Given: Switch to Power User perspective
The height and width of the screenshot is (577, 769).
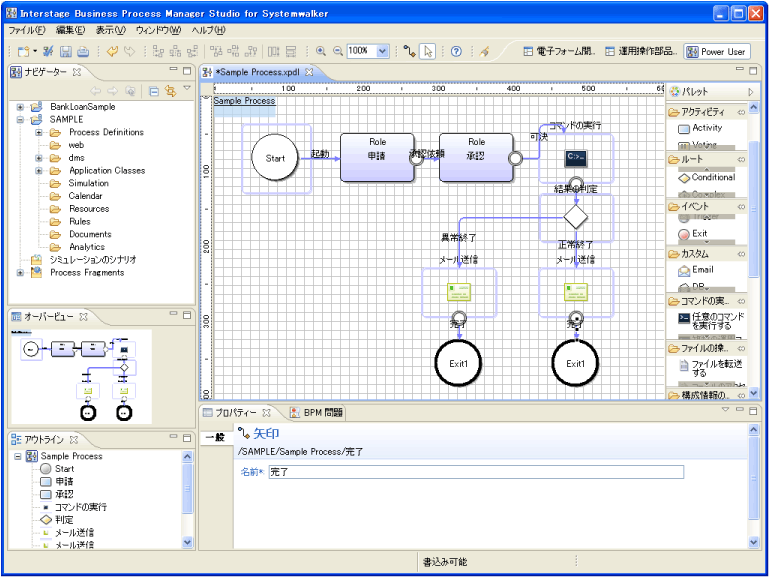Looking at the screenshot, I should click(x=717, y=51).
